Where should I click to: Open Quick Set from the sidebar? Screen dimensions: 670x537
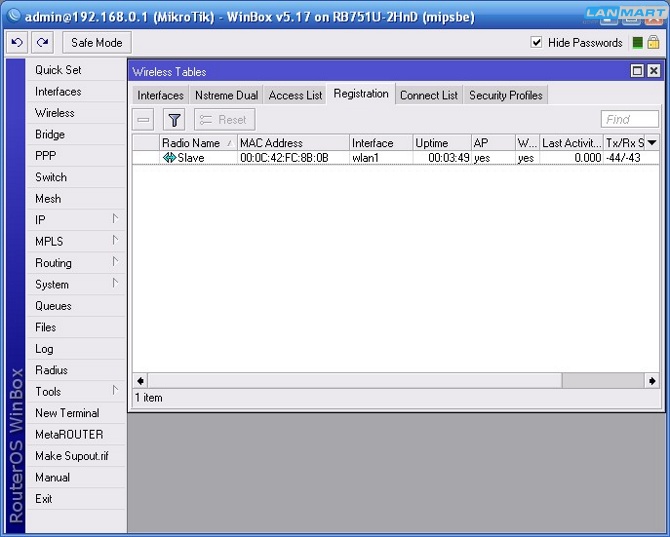tap(76, 70)
